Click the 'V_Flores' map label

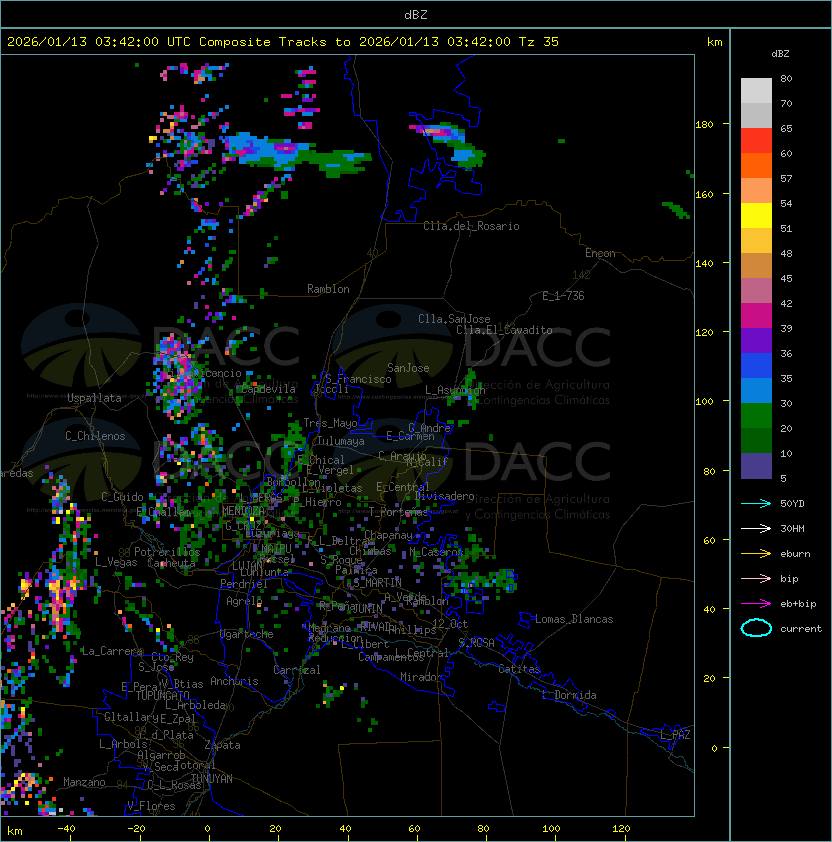click(x=151, y=806)
